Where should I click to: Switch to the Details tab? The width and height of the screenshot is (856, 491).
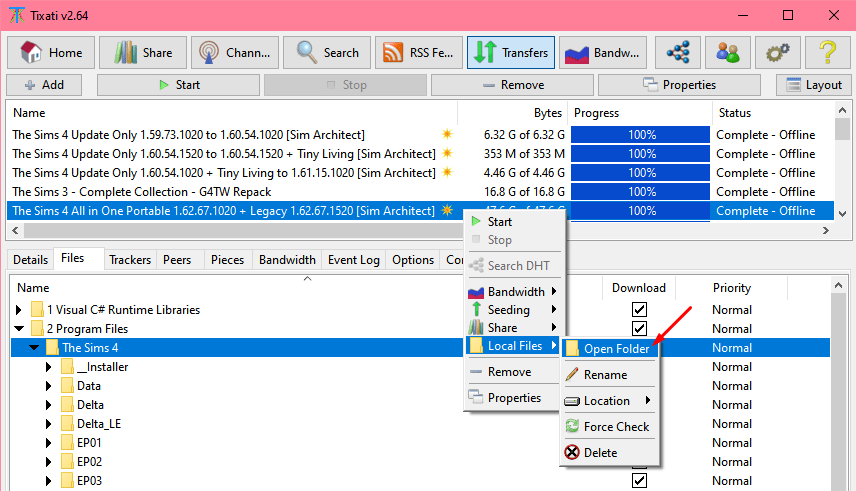[x=31, y=259]
